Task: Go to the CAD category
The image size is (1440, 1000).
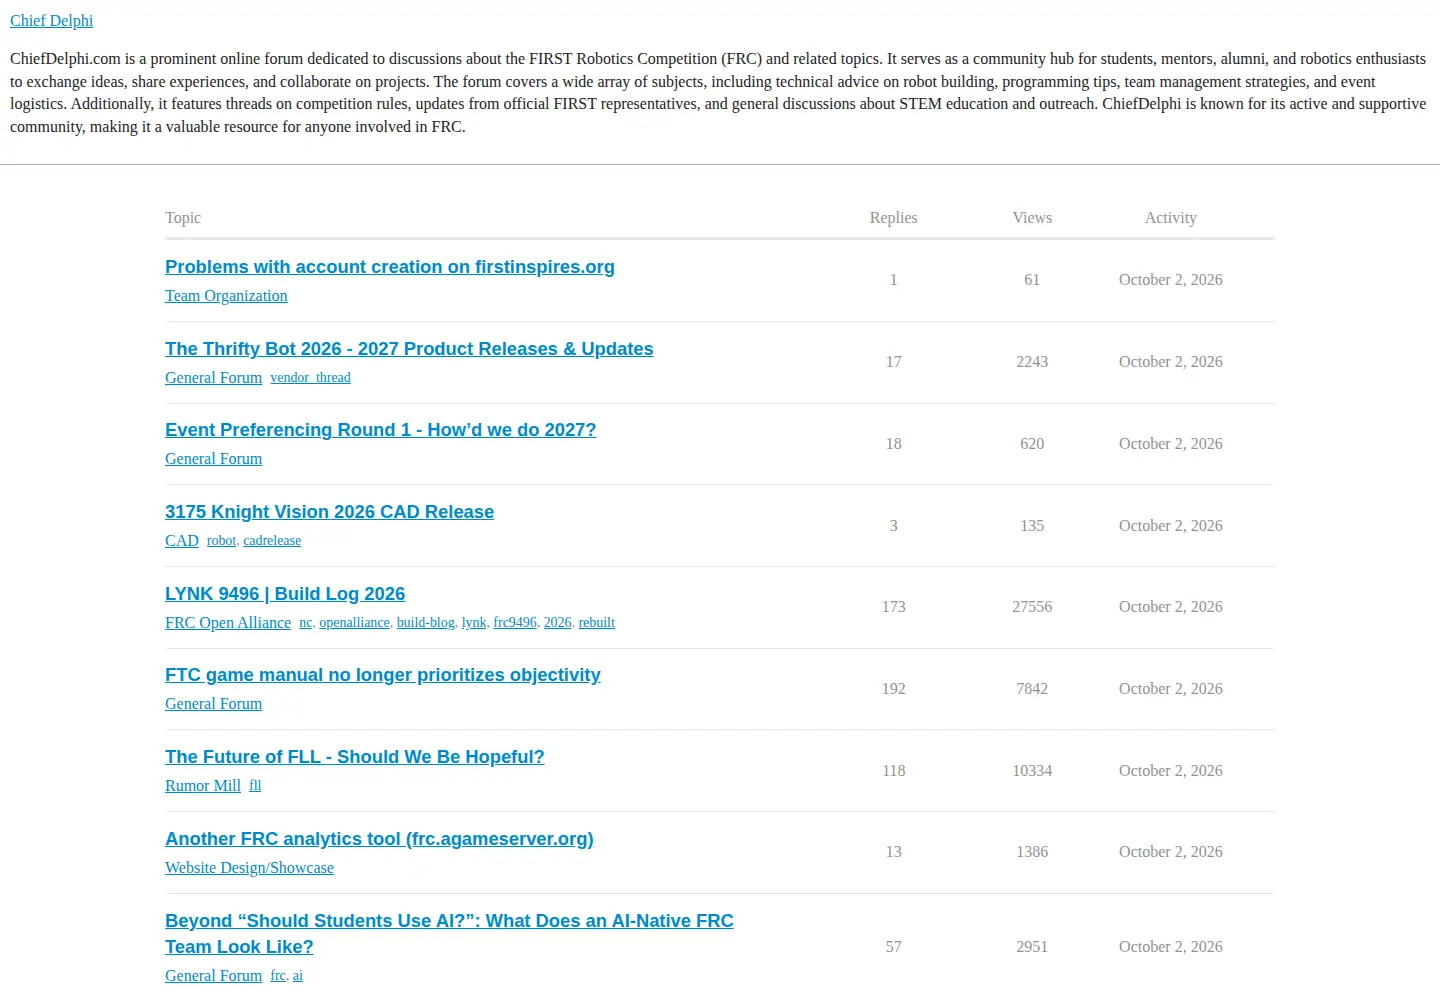Action: point(182,541)
